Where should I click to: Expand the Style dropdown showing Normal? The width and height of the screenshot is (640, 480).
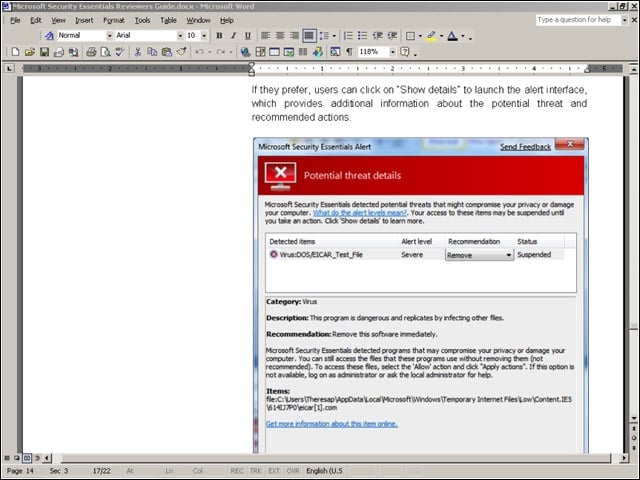pyautogui.click(x=109, y=36)
